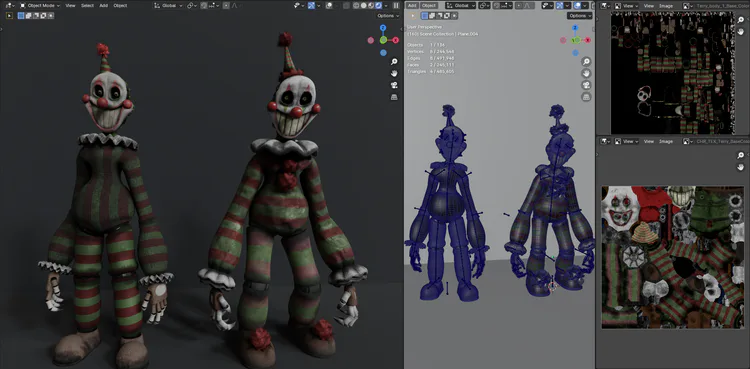Open editor type dropdown in lower image editor
This screenshot has width=750, height=369.
606,141
